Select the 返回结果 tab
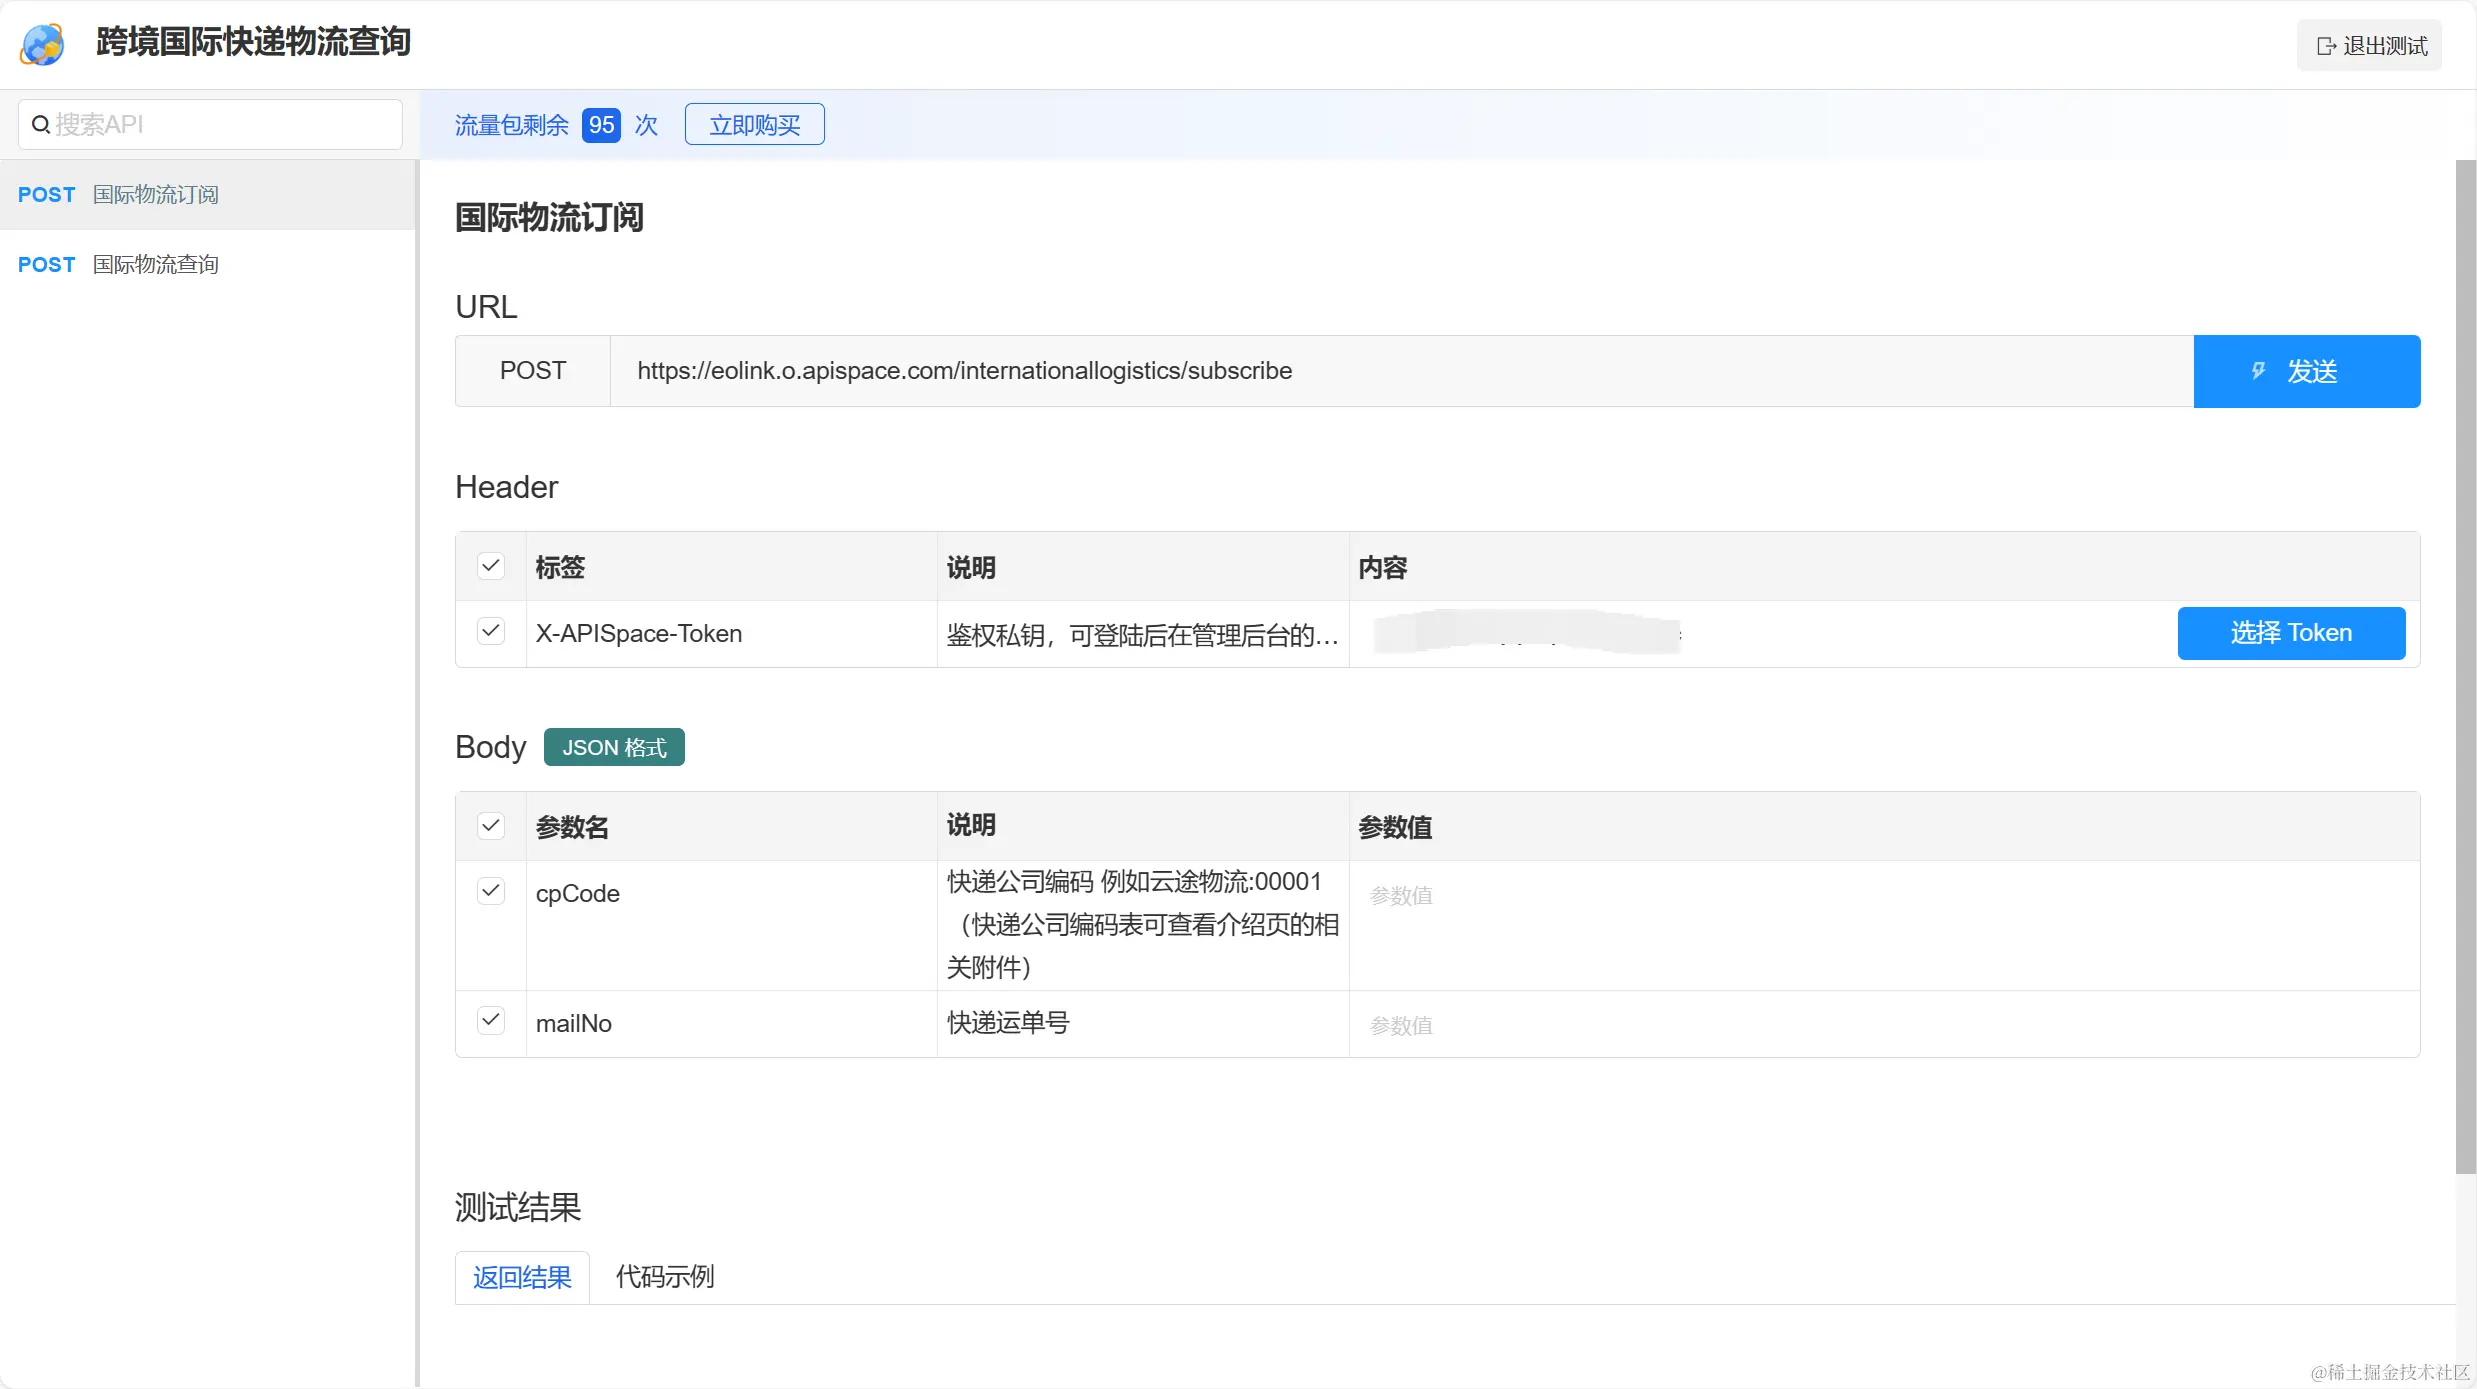 point(522,1277)
